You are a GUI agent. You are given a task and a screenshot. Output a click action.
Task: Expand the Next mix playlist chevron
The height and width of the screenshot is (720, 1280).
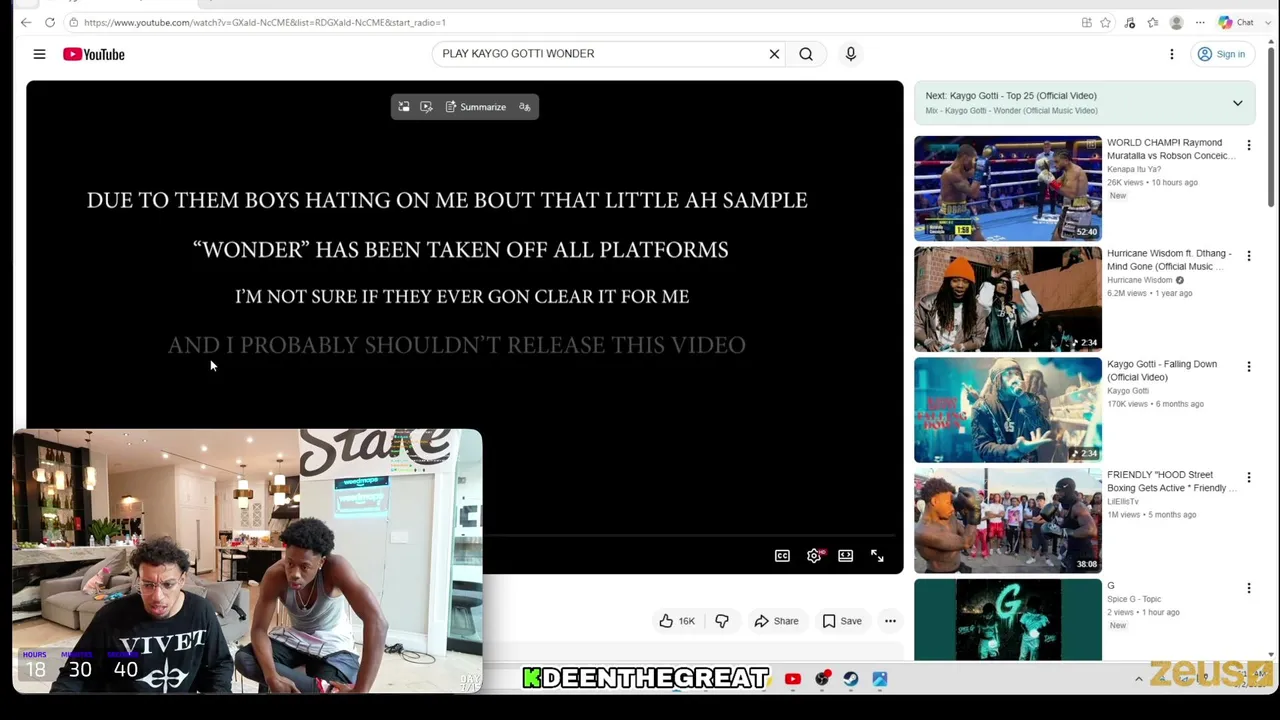click(1237, 103)
